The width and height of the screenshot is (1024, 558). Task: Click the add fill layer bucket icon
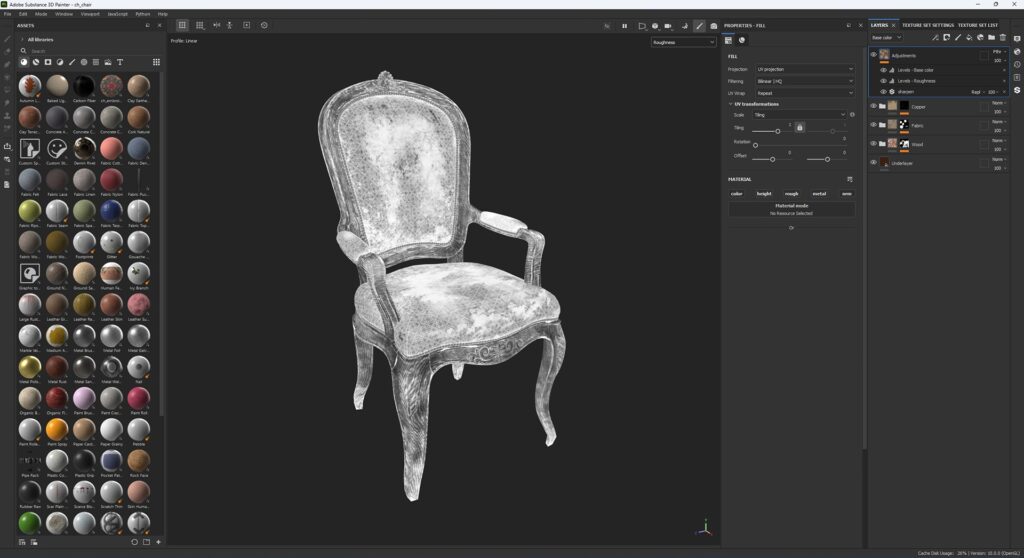pos(969,38)
